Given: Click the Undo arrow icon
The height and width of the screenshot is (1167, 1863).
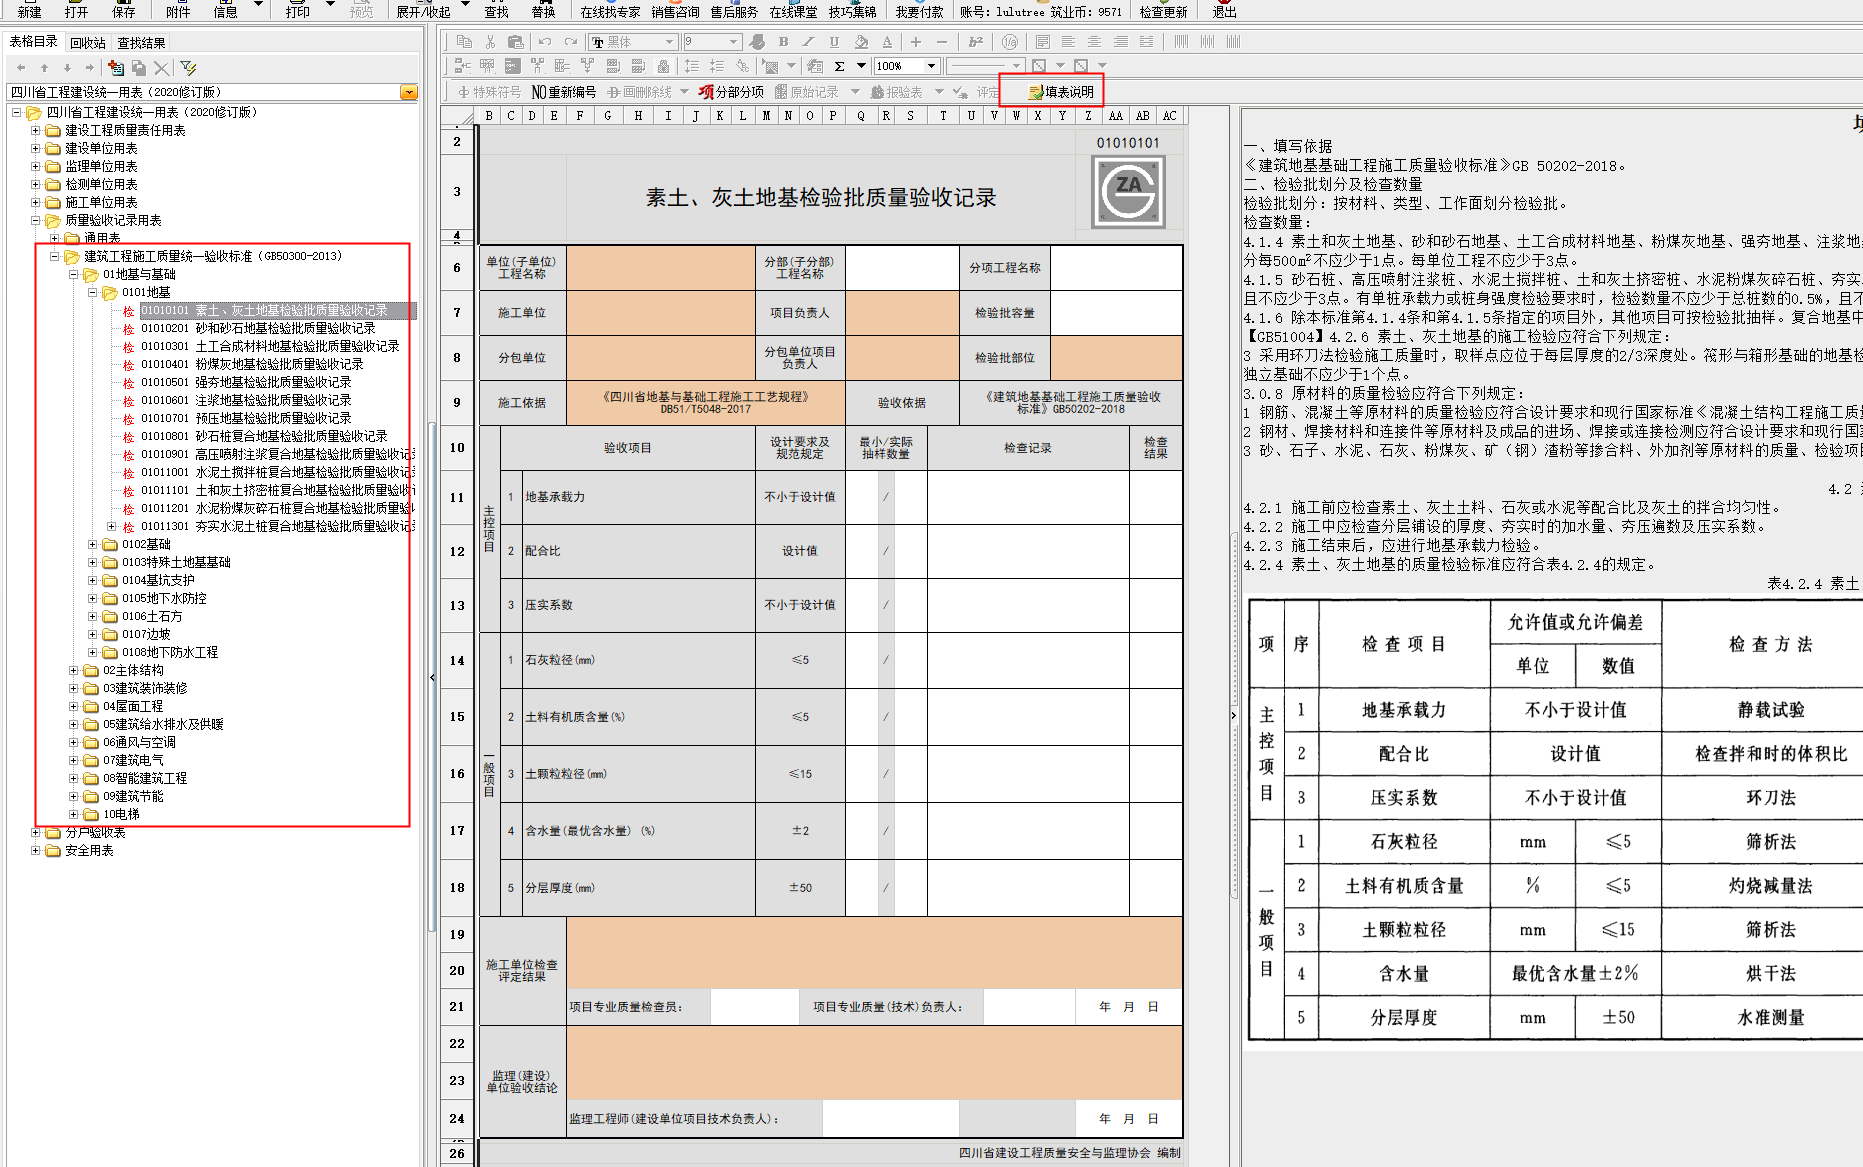Looking at the screenshot, I should (545, 42).
